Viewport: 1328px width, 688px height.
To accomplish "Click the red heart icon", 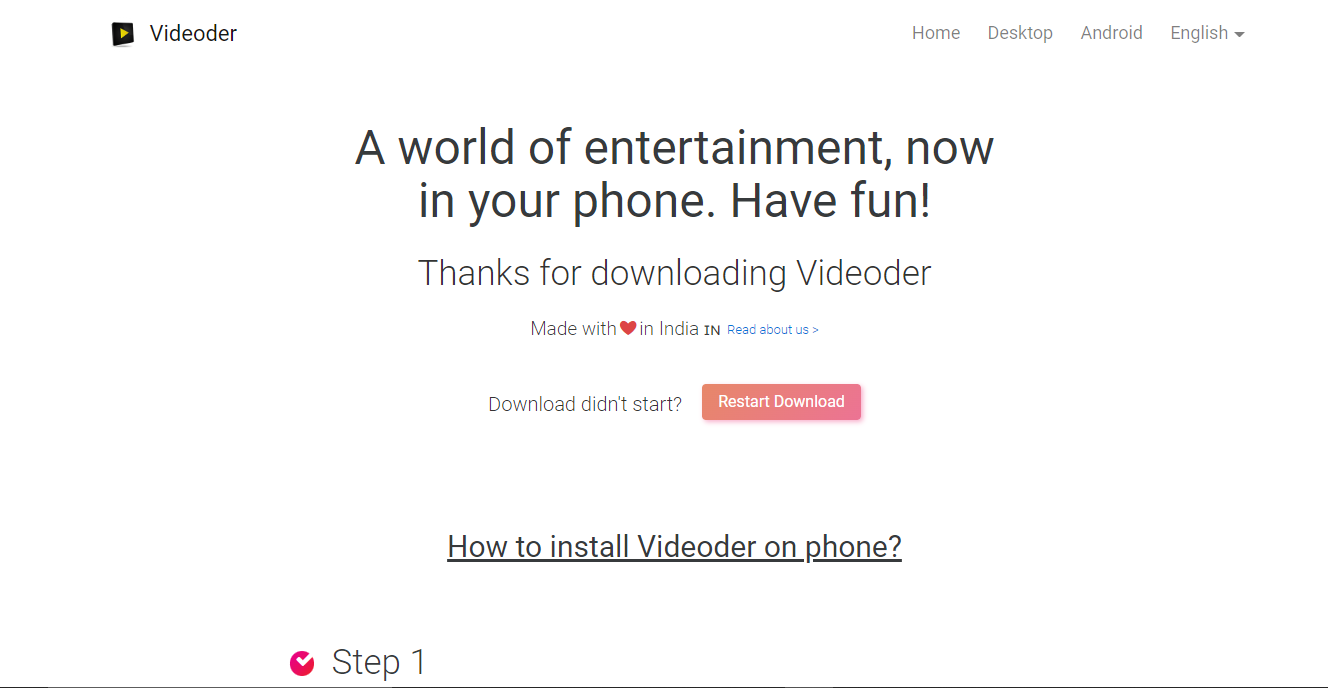I will (628, 328).
